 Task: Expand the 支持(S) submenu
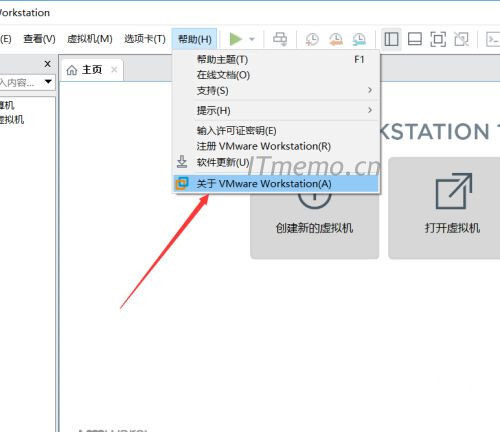(x=277, y=90)
